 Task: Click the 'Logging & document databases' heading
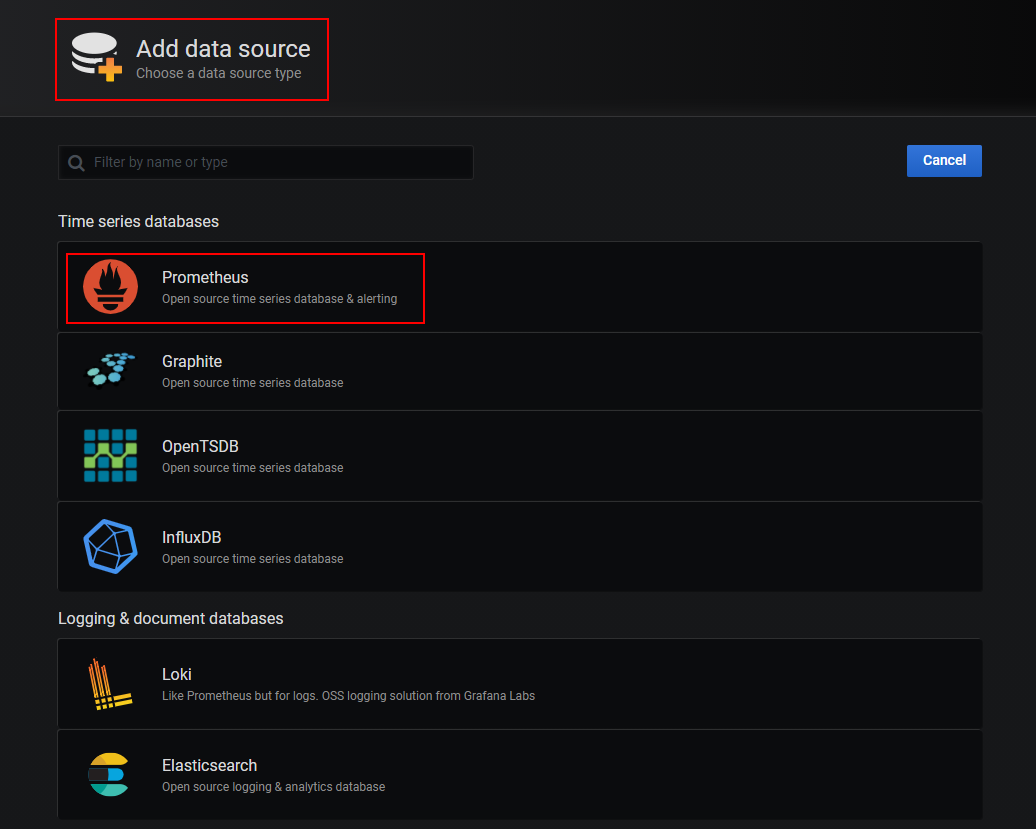170,618
